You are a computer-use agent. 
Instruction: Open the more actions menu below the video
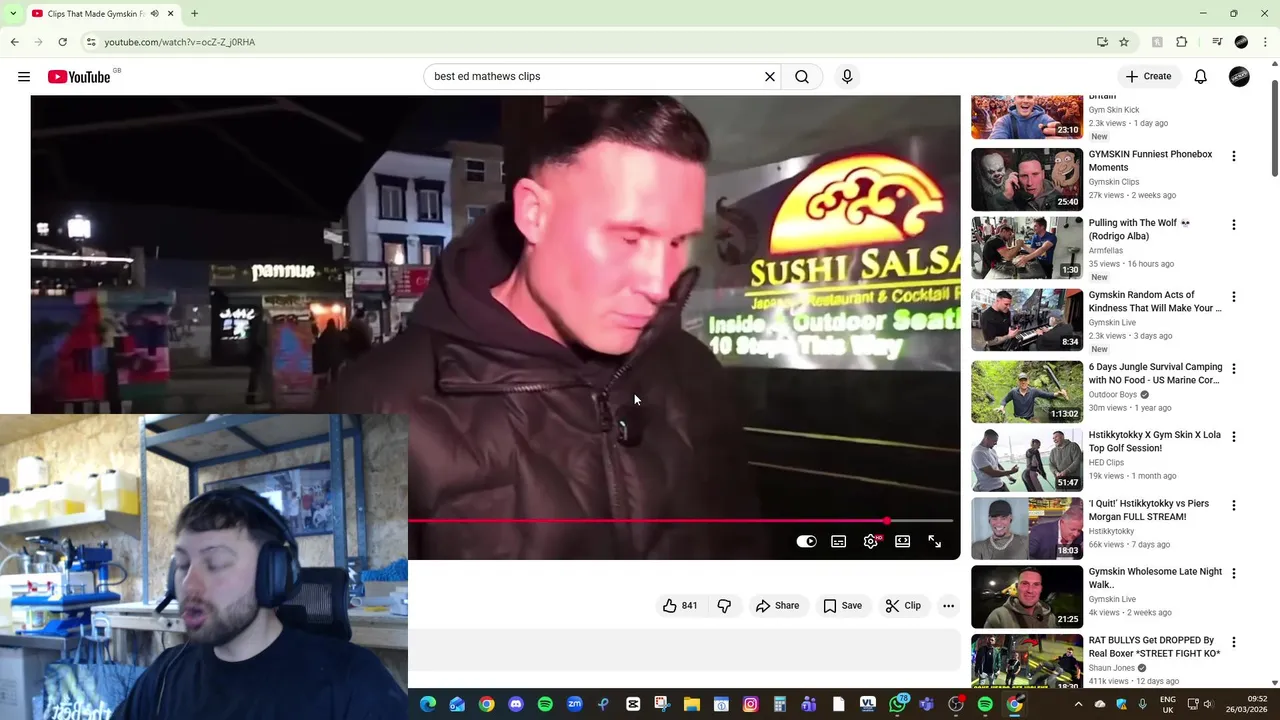[x=948, y=605]
